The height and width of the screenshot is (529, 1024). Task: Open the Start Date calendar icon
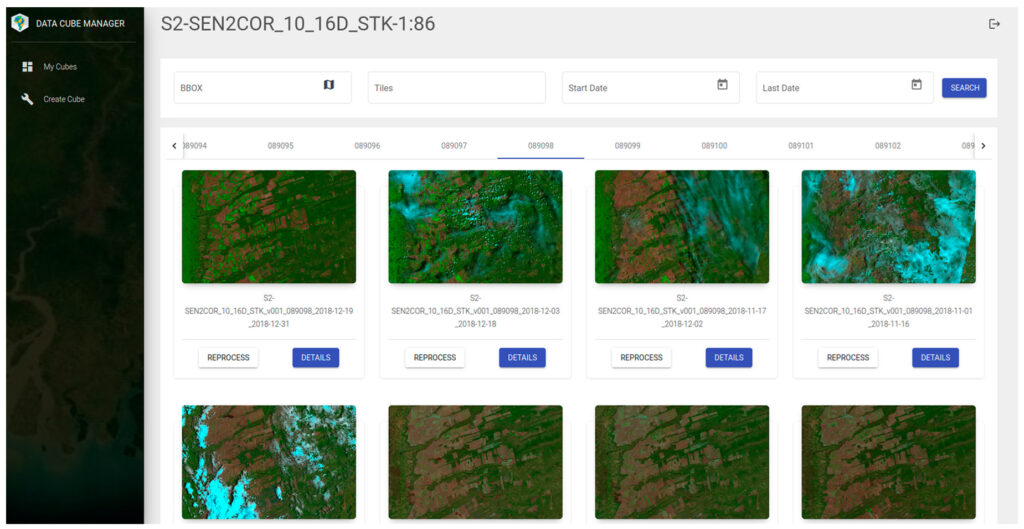pos(722,86)
